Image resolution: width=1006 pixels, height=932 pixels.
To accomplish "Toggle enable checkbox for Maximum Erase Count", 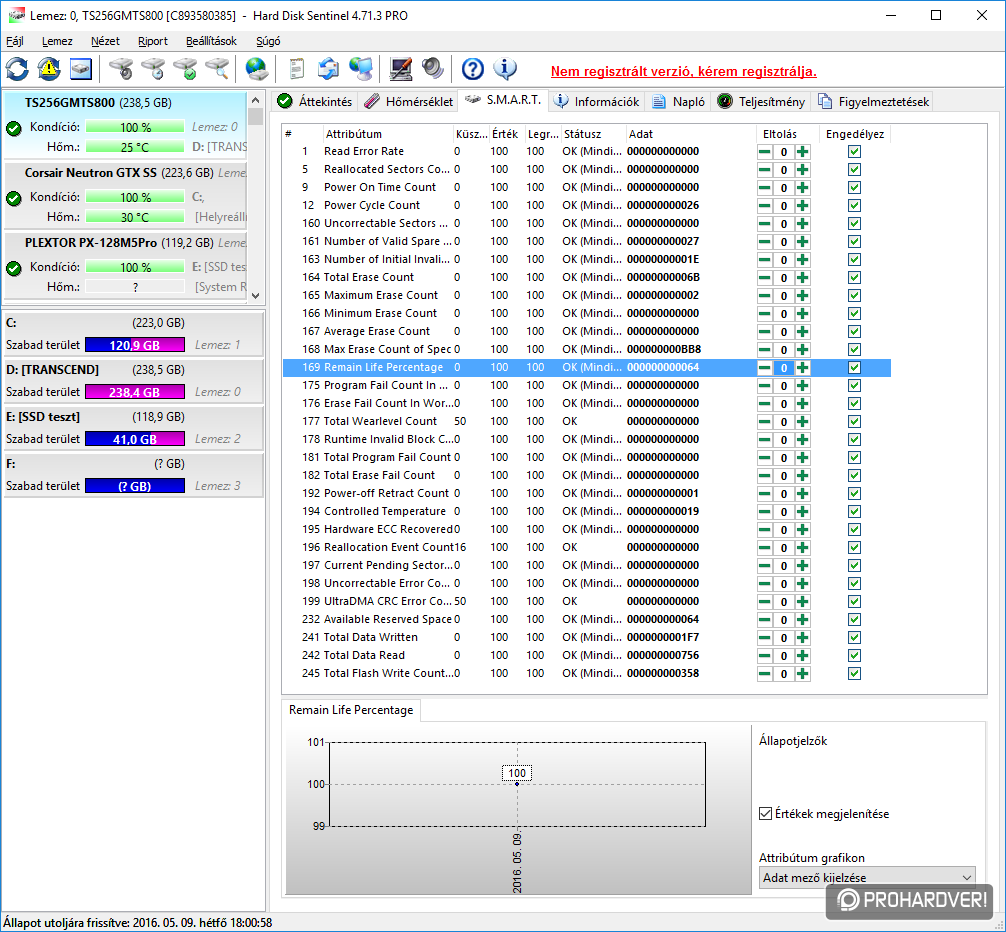I will tap(854, 296).
